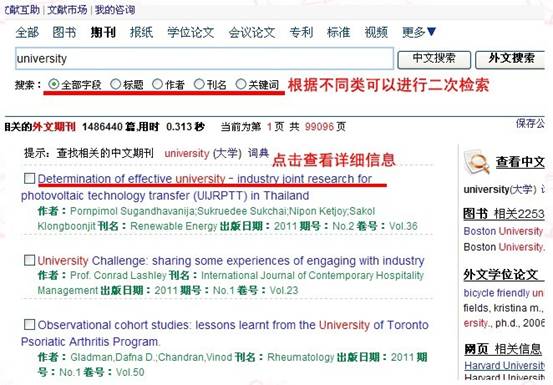The width and height of the screenshot is (553, 385).
Task: Focus the search box containing university
Action: click(204, 59)
